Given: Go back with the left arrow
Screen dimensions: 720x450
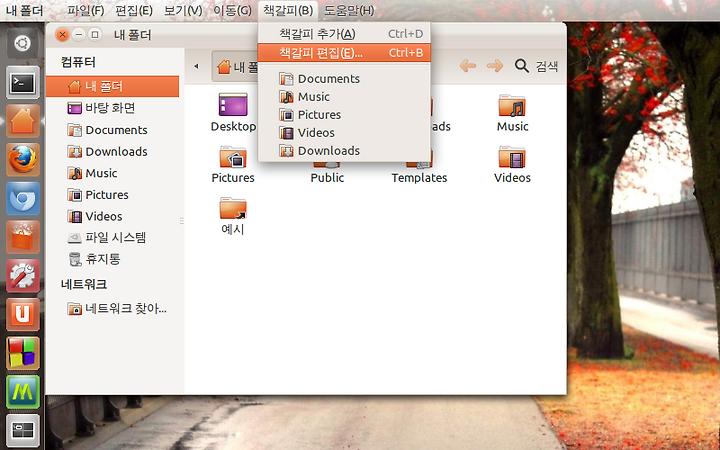Looking at the screenshot, I should 468,66.
